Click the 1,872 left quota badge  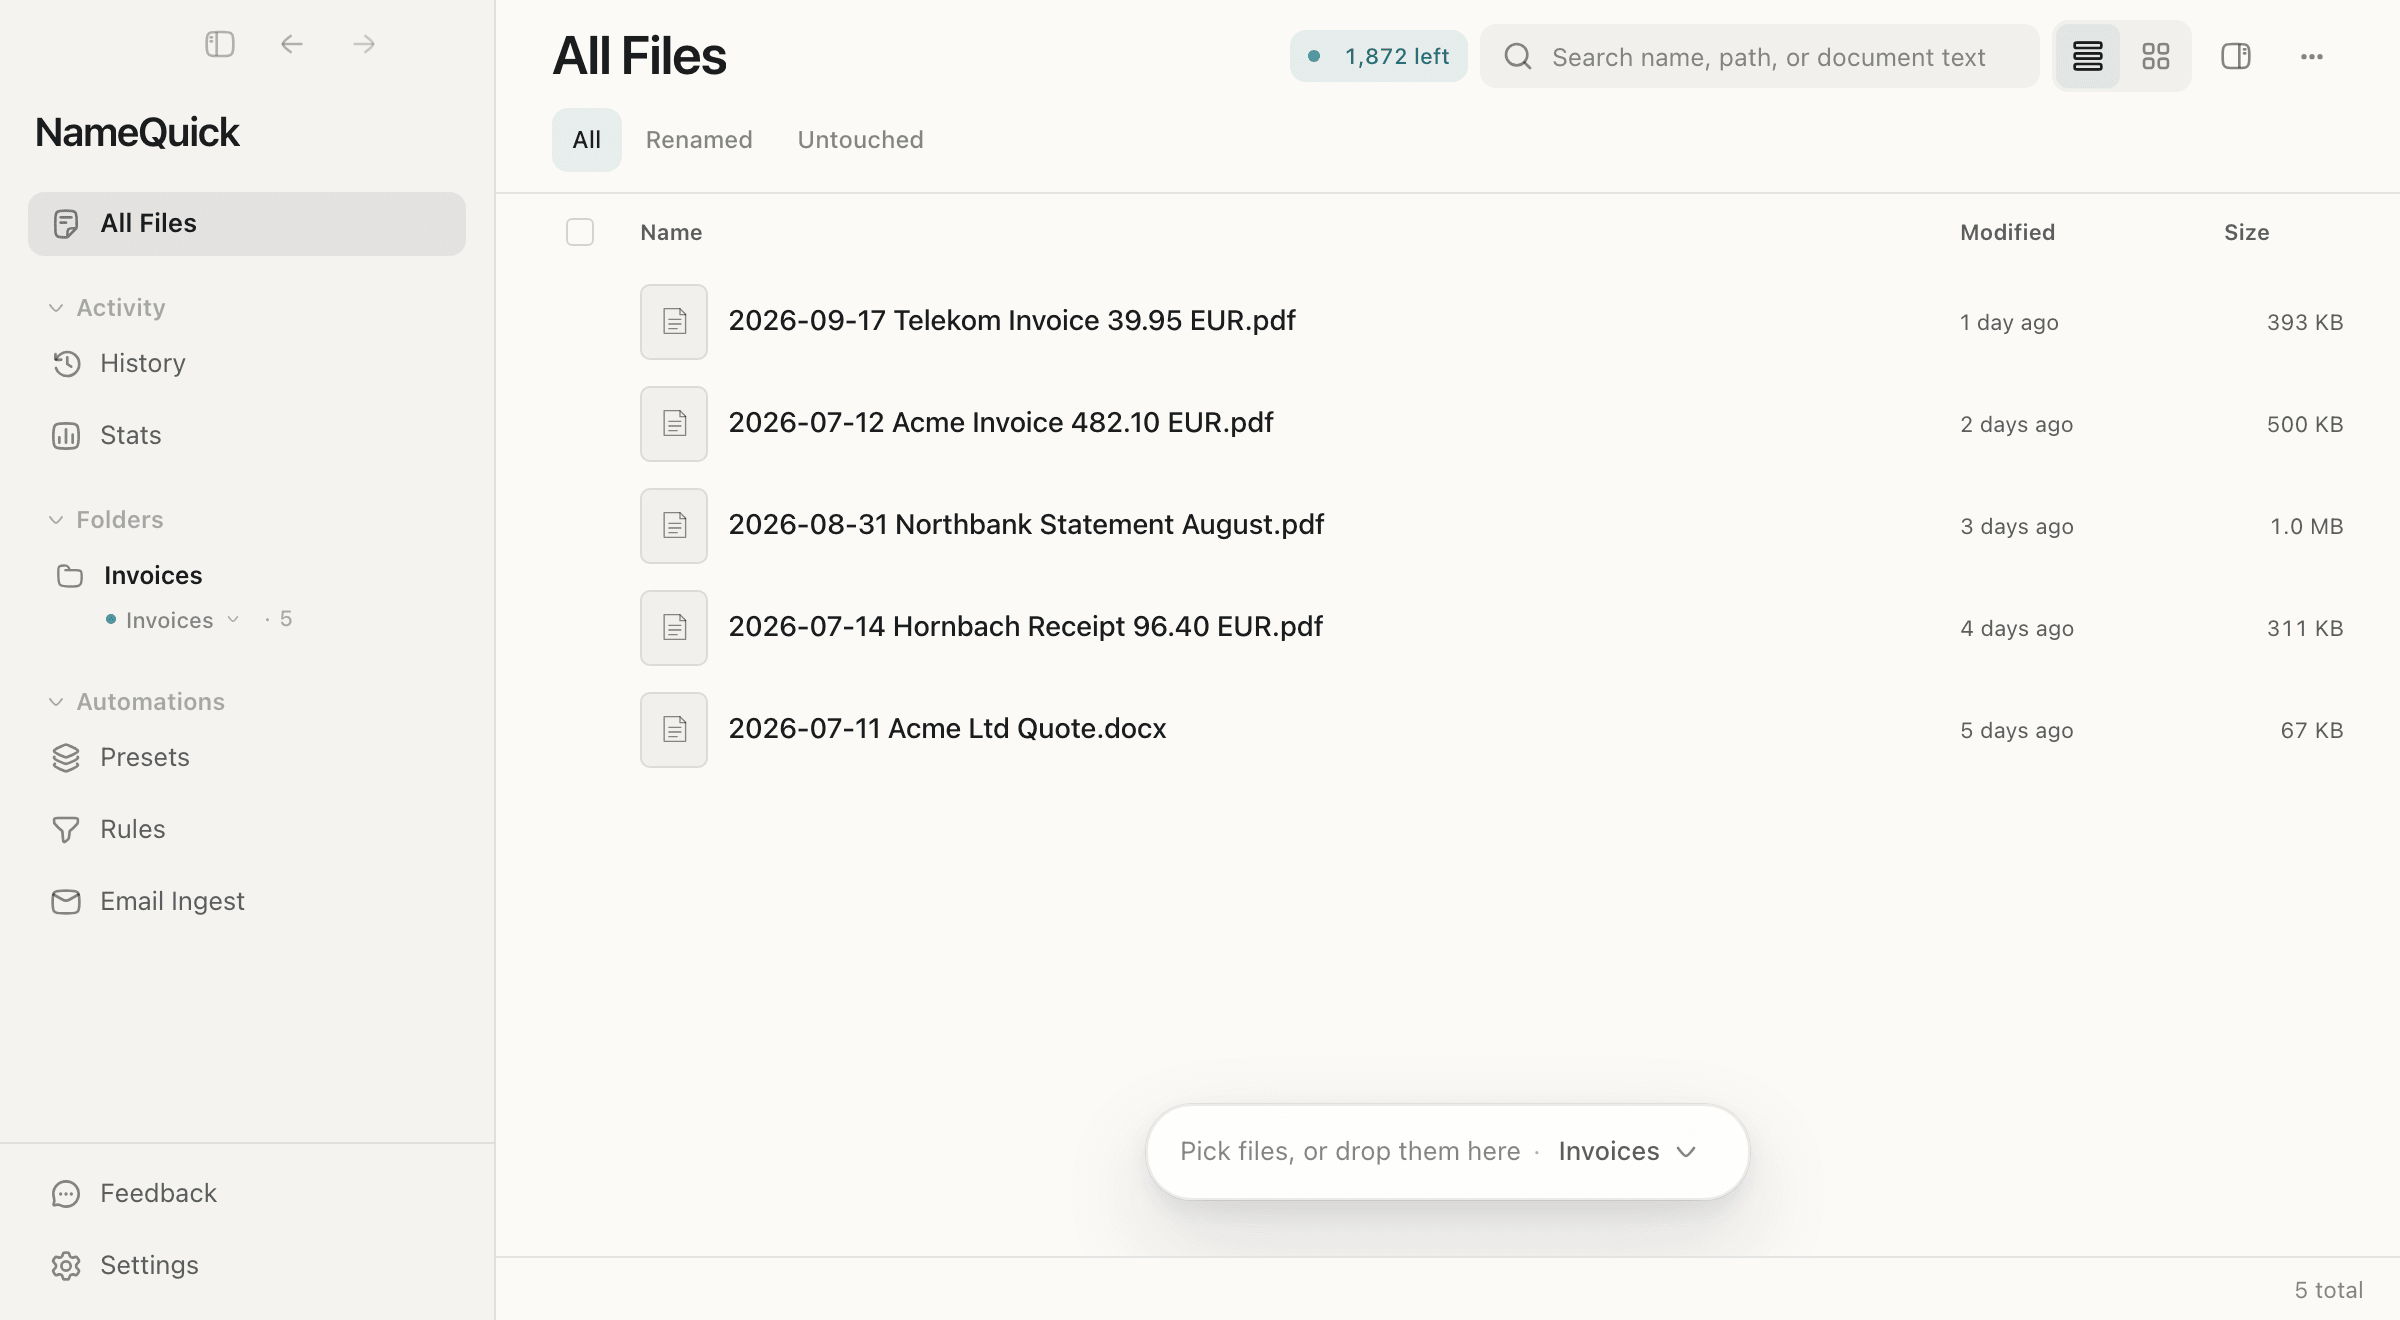click(x=1378, y=56)
